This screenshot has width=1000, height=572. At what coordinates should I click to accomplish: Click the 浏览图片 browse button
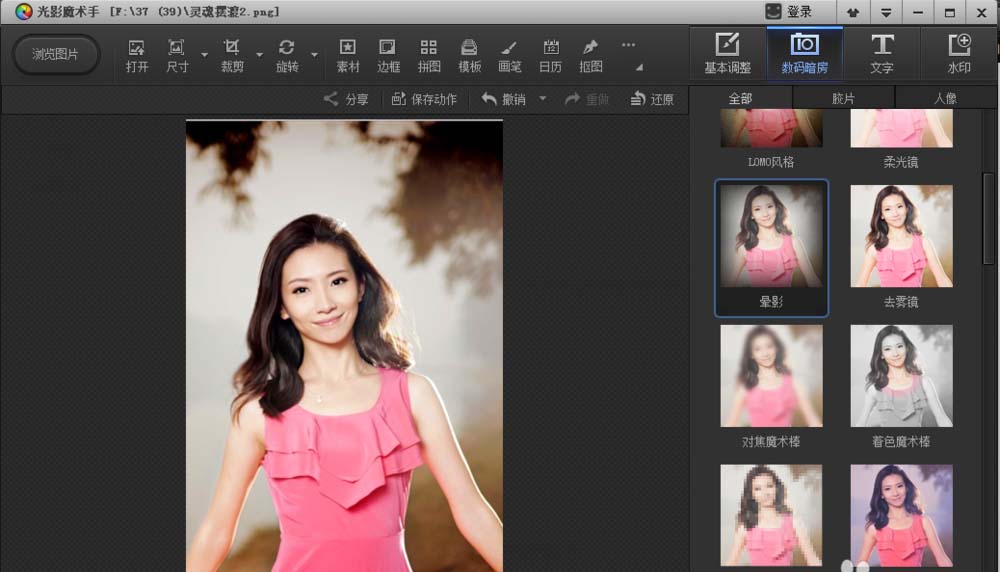pos(55,54)
